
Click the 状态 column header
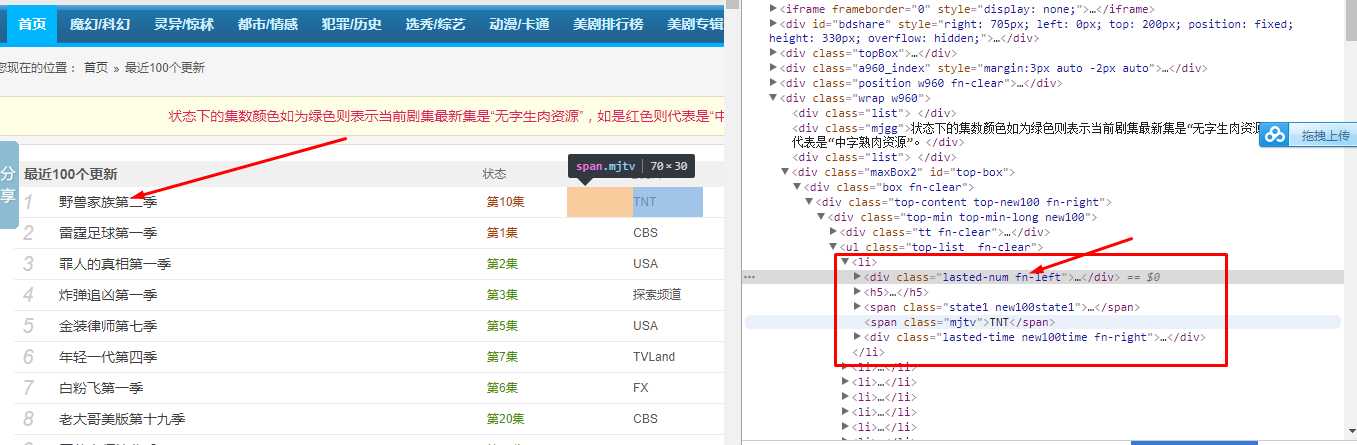pos(494,174)
